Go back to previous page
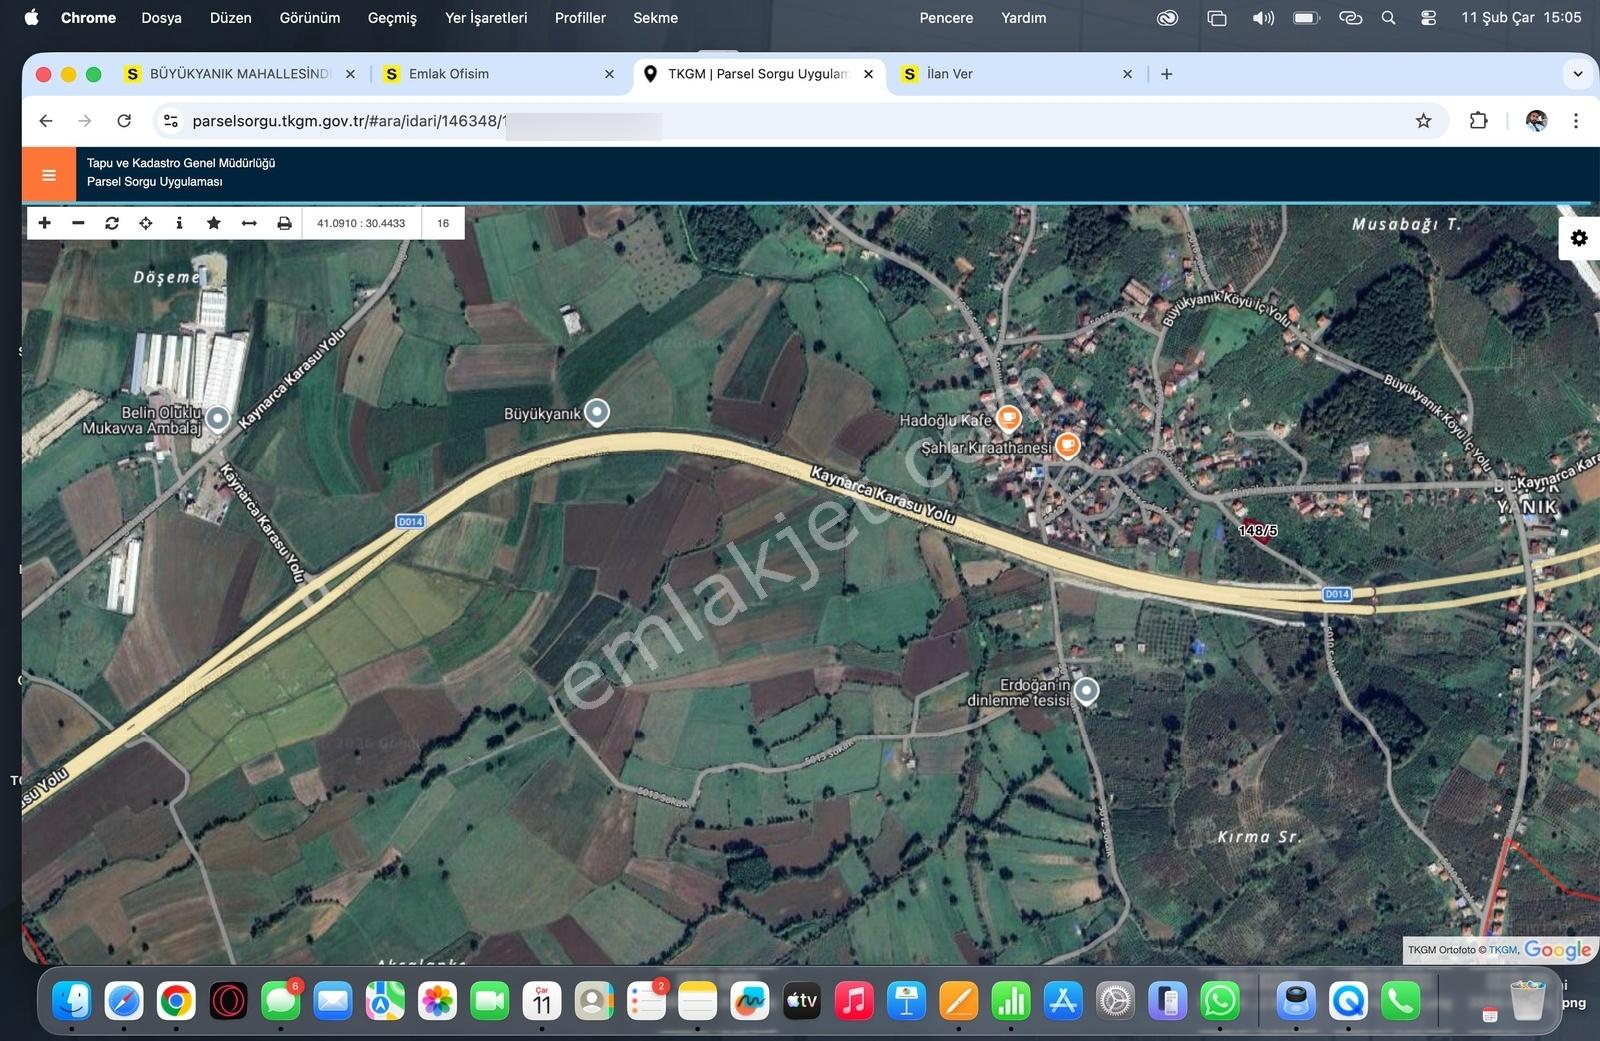This screenshot has width=1600, height=1041. click(x=46, y=121)
